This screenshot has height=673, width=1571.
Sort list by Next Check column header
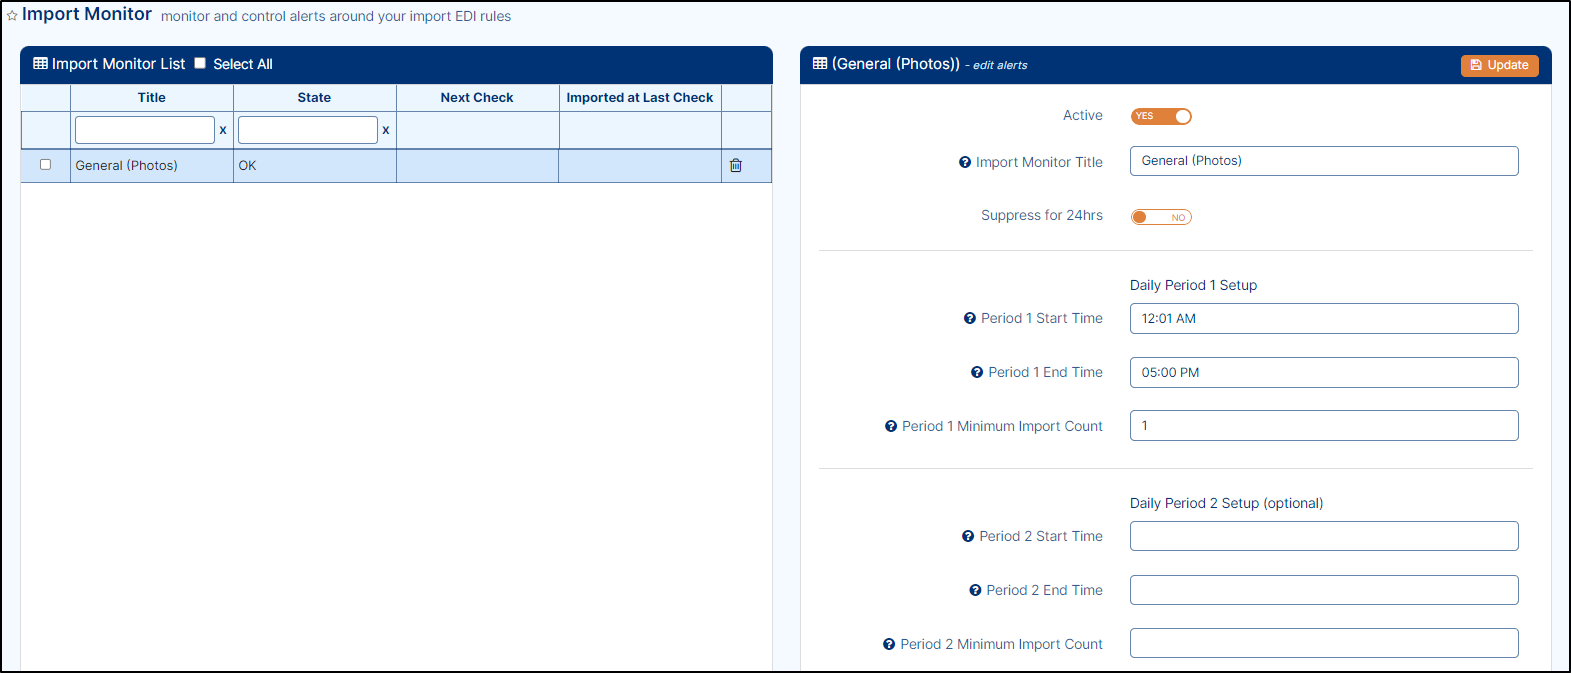click(477, 97)
